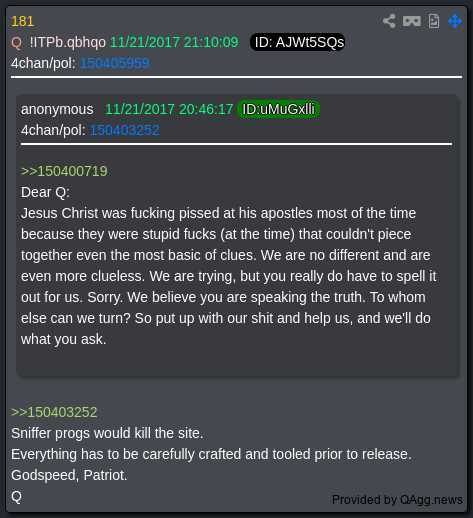This screenshot has width=473, height=518.
Task: Select the post number 181
Action: (x=22, y=21)
